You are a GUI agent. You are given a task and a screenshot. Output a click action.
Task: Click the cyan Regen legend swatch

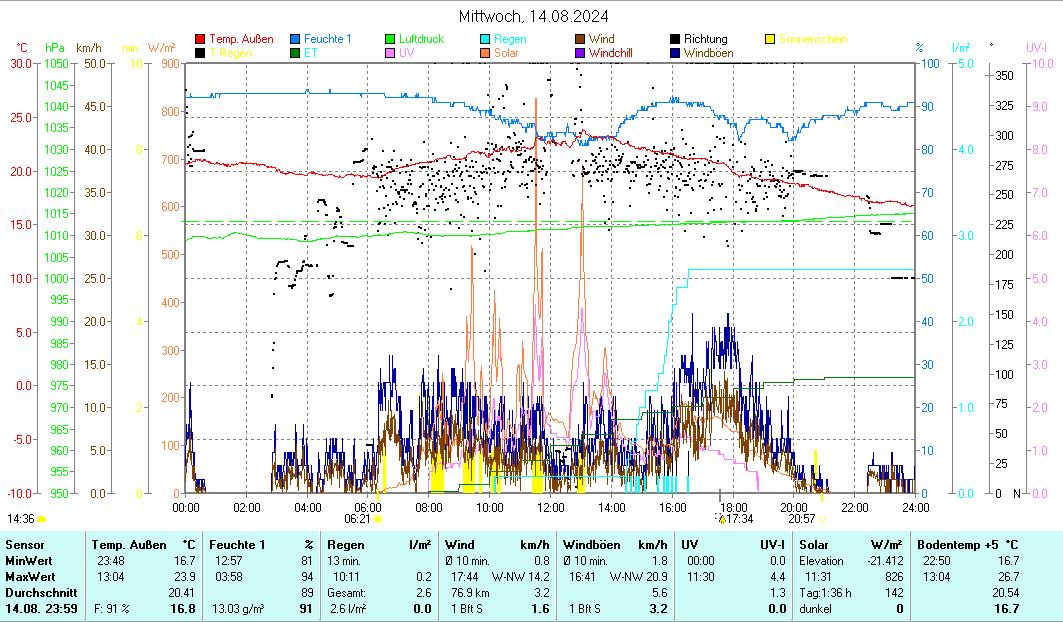coord(485,40)
